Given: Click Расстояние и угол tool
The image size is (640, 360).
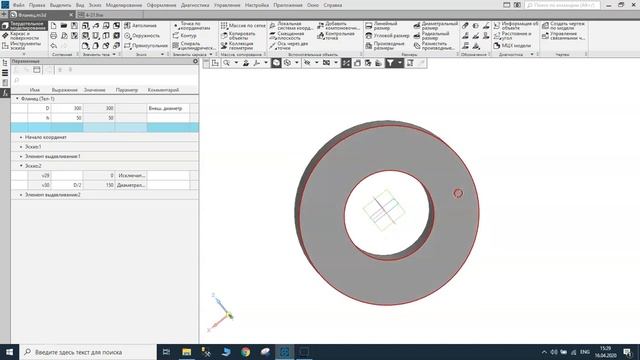Looking at the screenshot, I should [x=513, y=36].
